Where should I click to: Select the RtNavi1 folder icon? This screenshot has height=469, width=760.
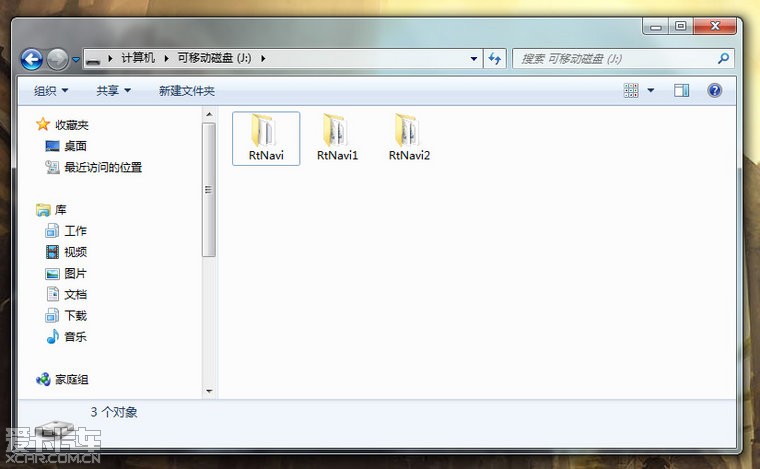pyautogui.click(x=336, y=130)
